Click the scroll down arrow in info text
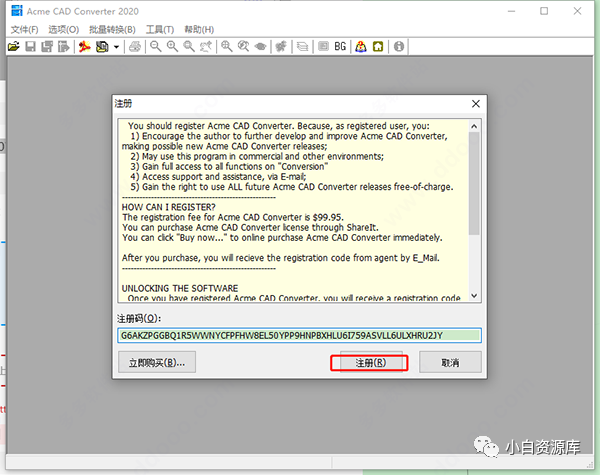 (x=474, y=295)
